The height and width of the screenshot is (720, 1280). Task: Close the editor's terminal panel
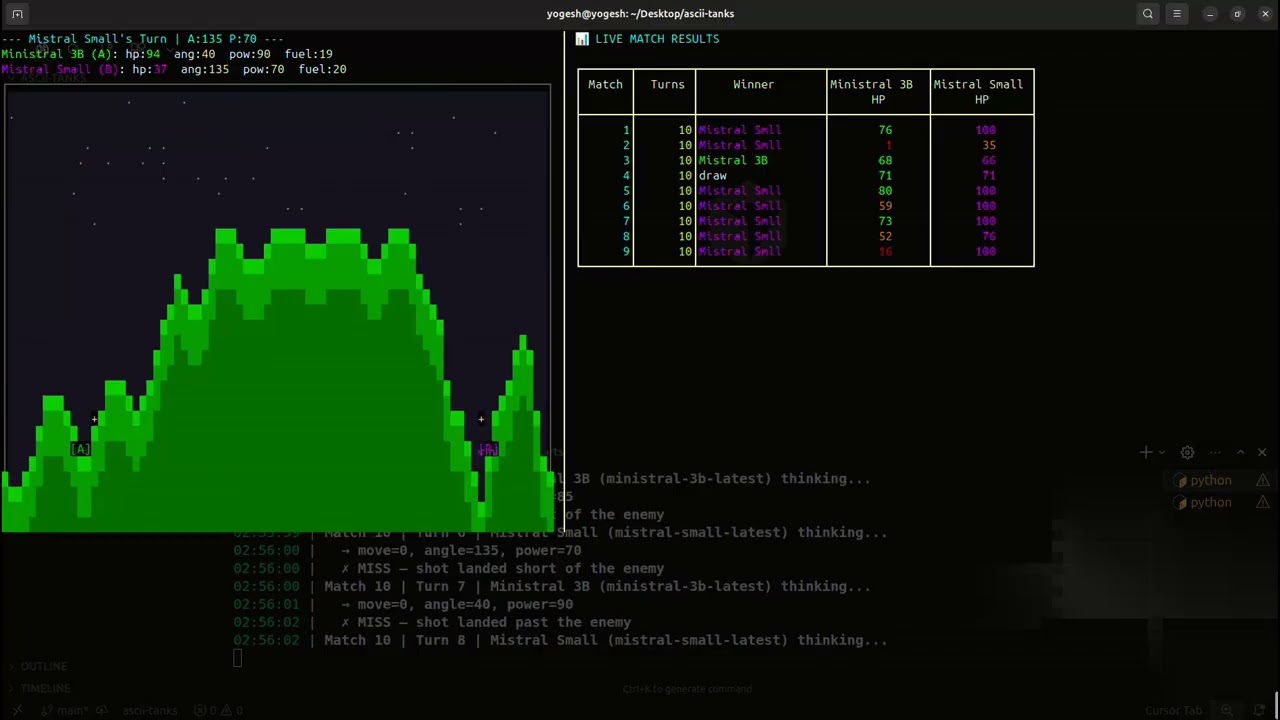coord(1262,453)
